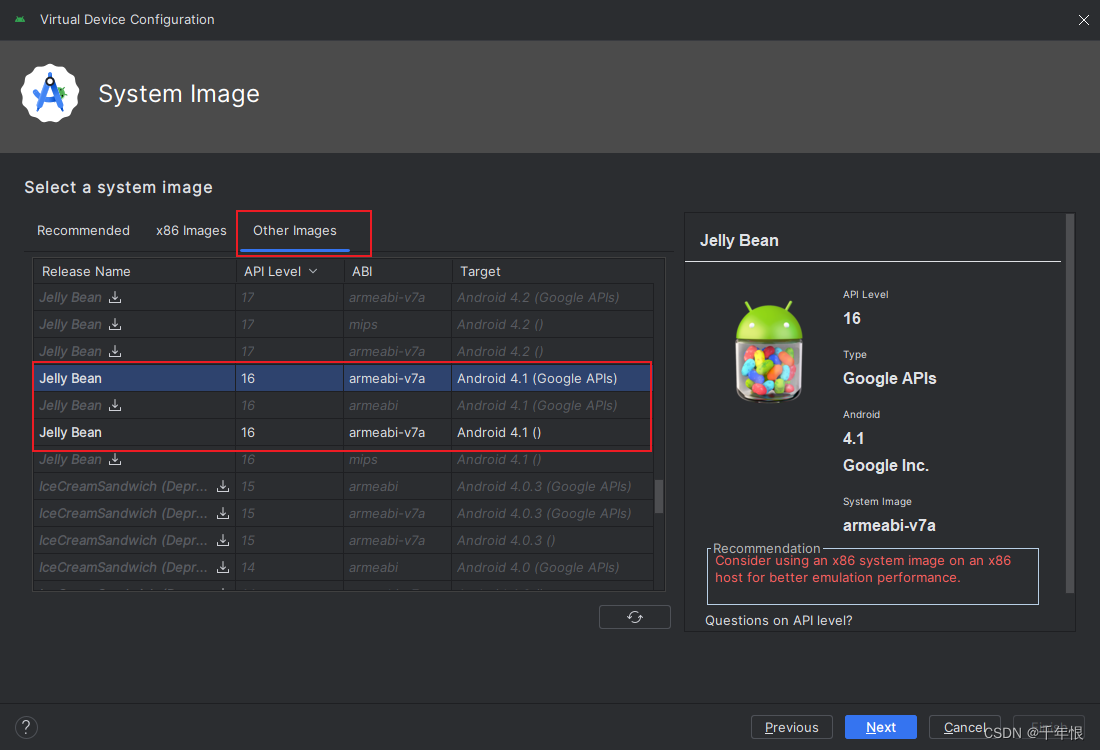The width and height of the screenshot is (1100, 750).
Task: Click the details panel vertical scrollbar
Action: pos(1070,404)
